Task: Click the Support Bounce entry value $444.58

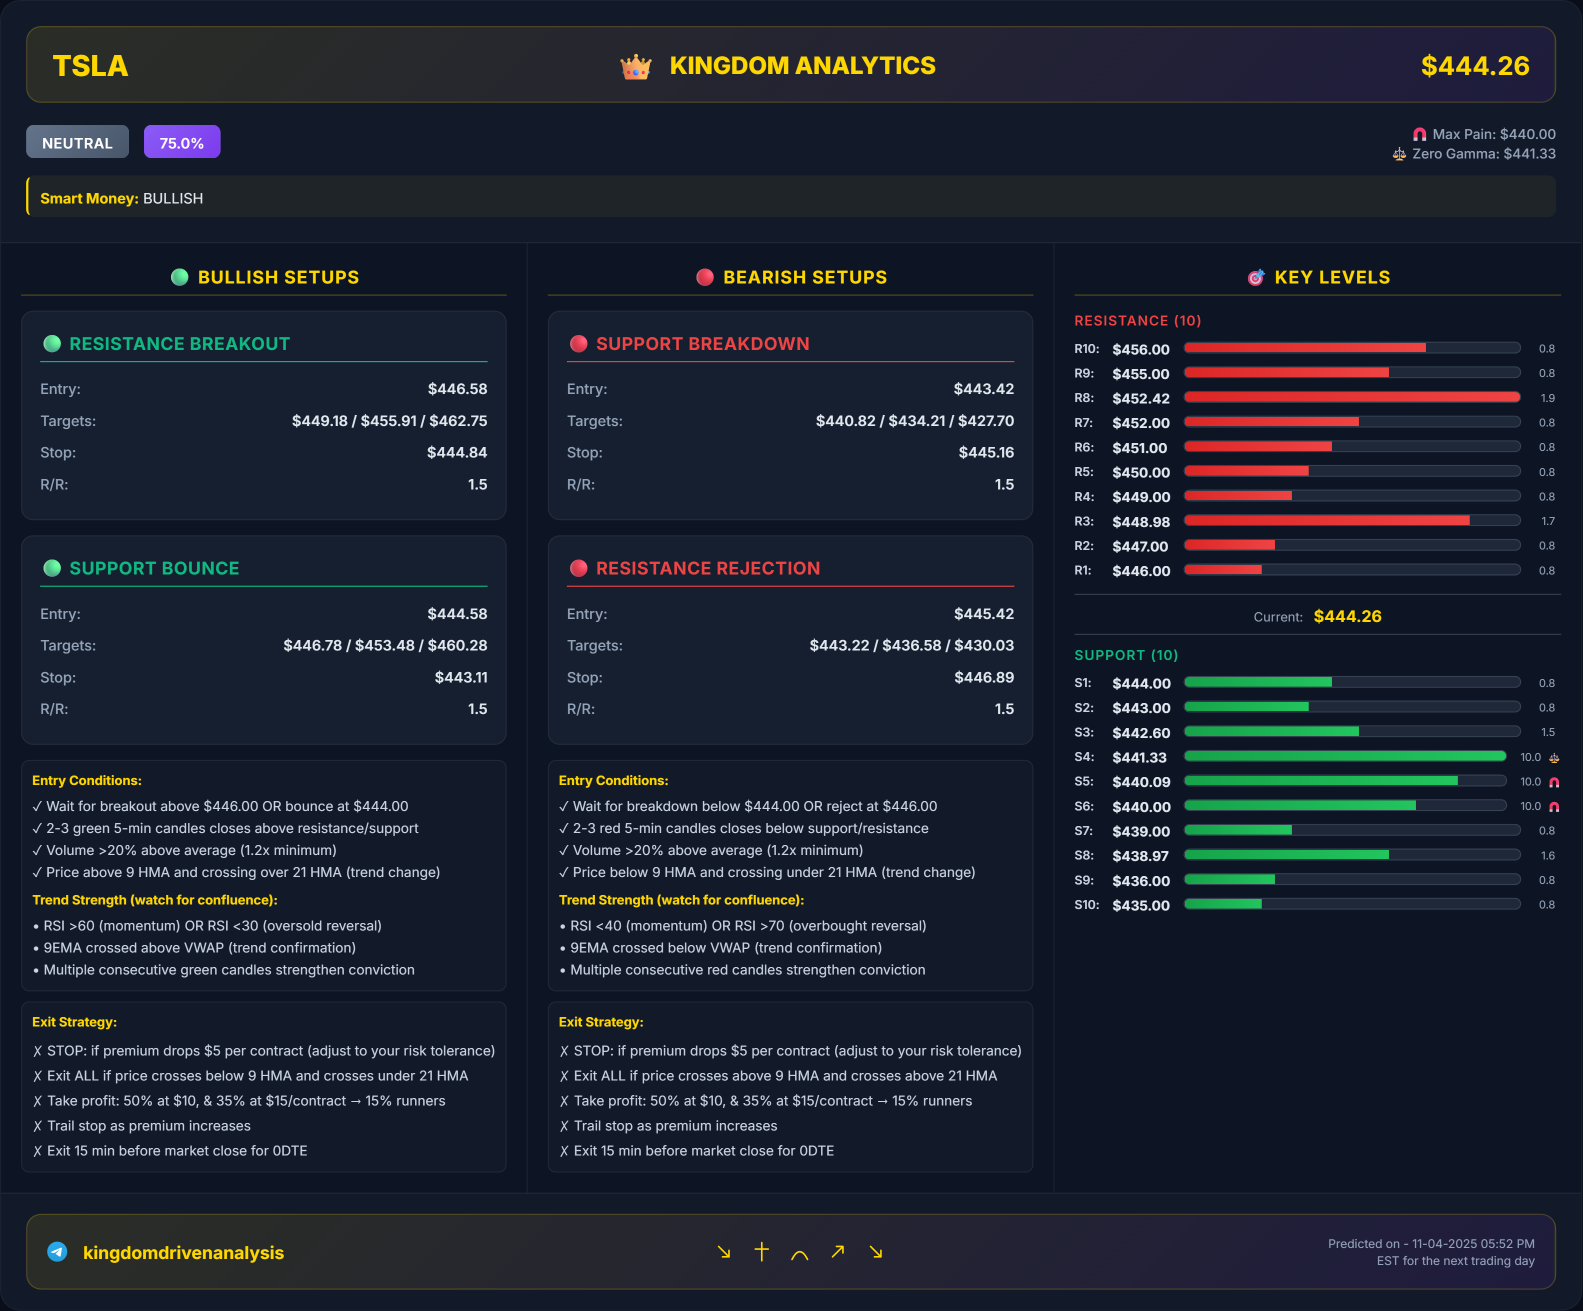Action: [458, 614]
